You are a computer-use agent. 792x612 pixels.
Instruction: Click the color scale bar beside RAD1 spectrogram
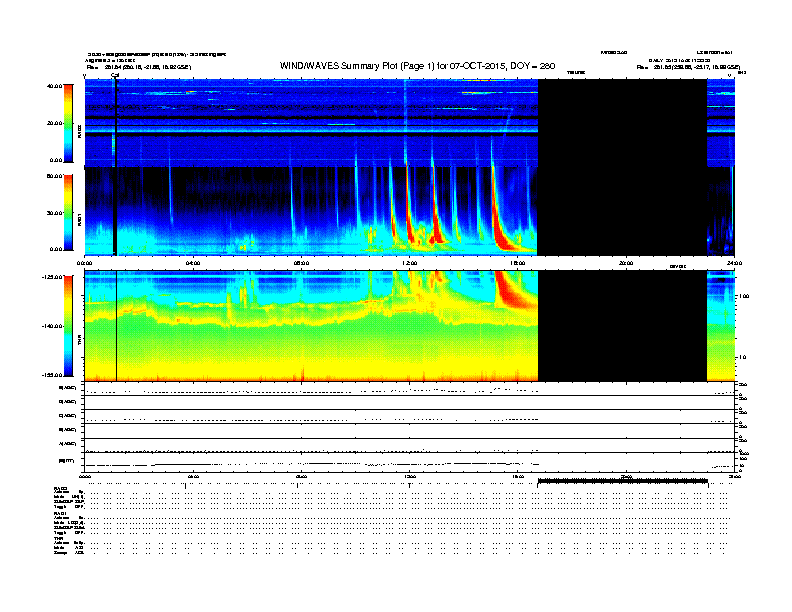(x=68, y=212)
